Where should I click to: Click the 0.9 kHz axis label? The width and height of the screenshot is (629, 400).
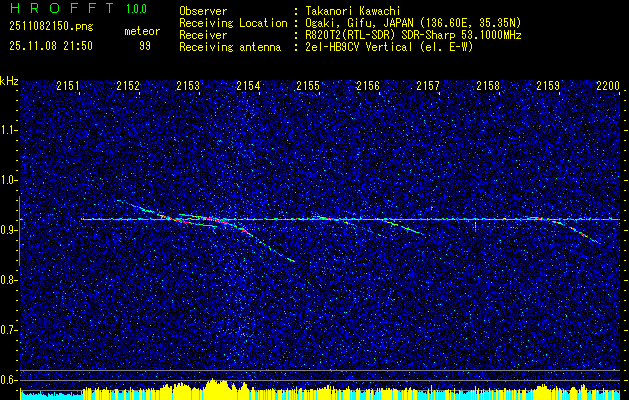(x=8, y=230)
